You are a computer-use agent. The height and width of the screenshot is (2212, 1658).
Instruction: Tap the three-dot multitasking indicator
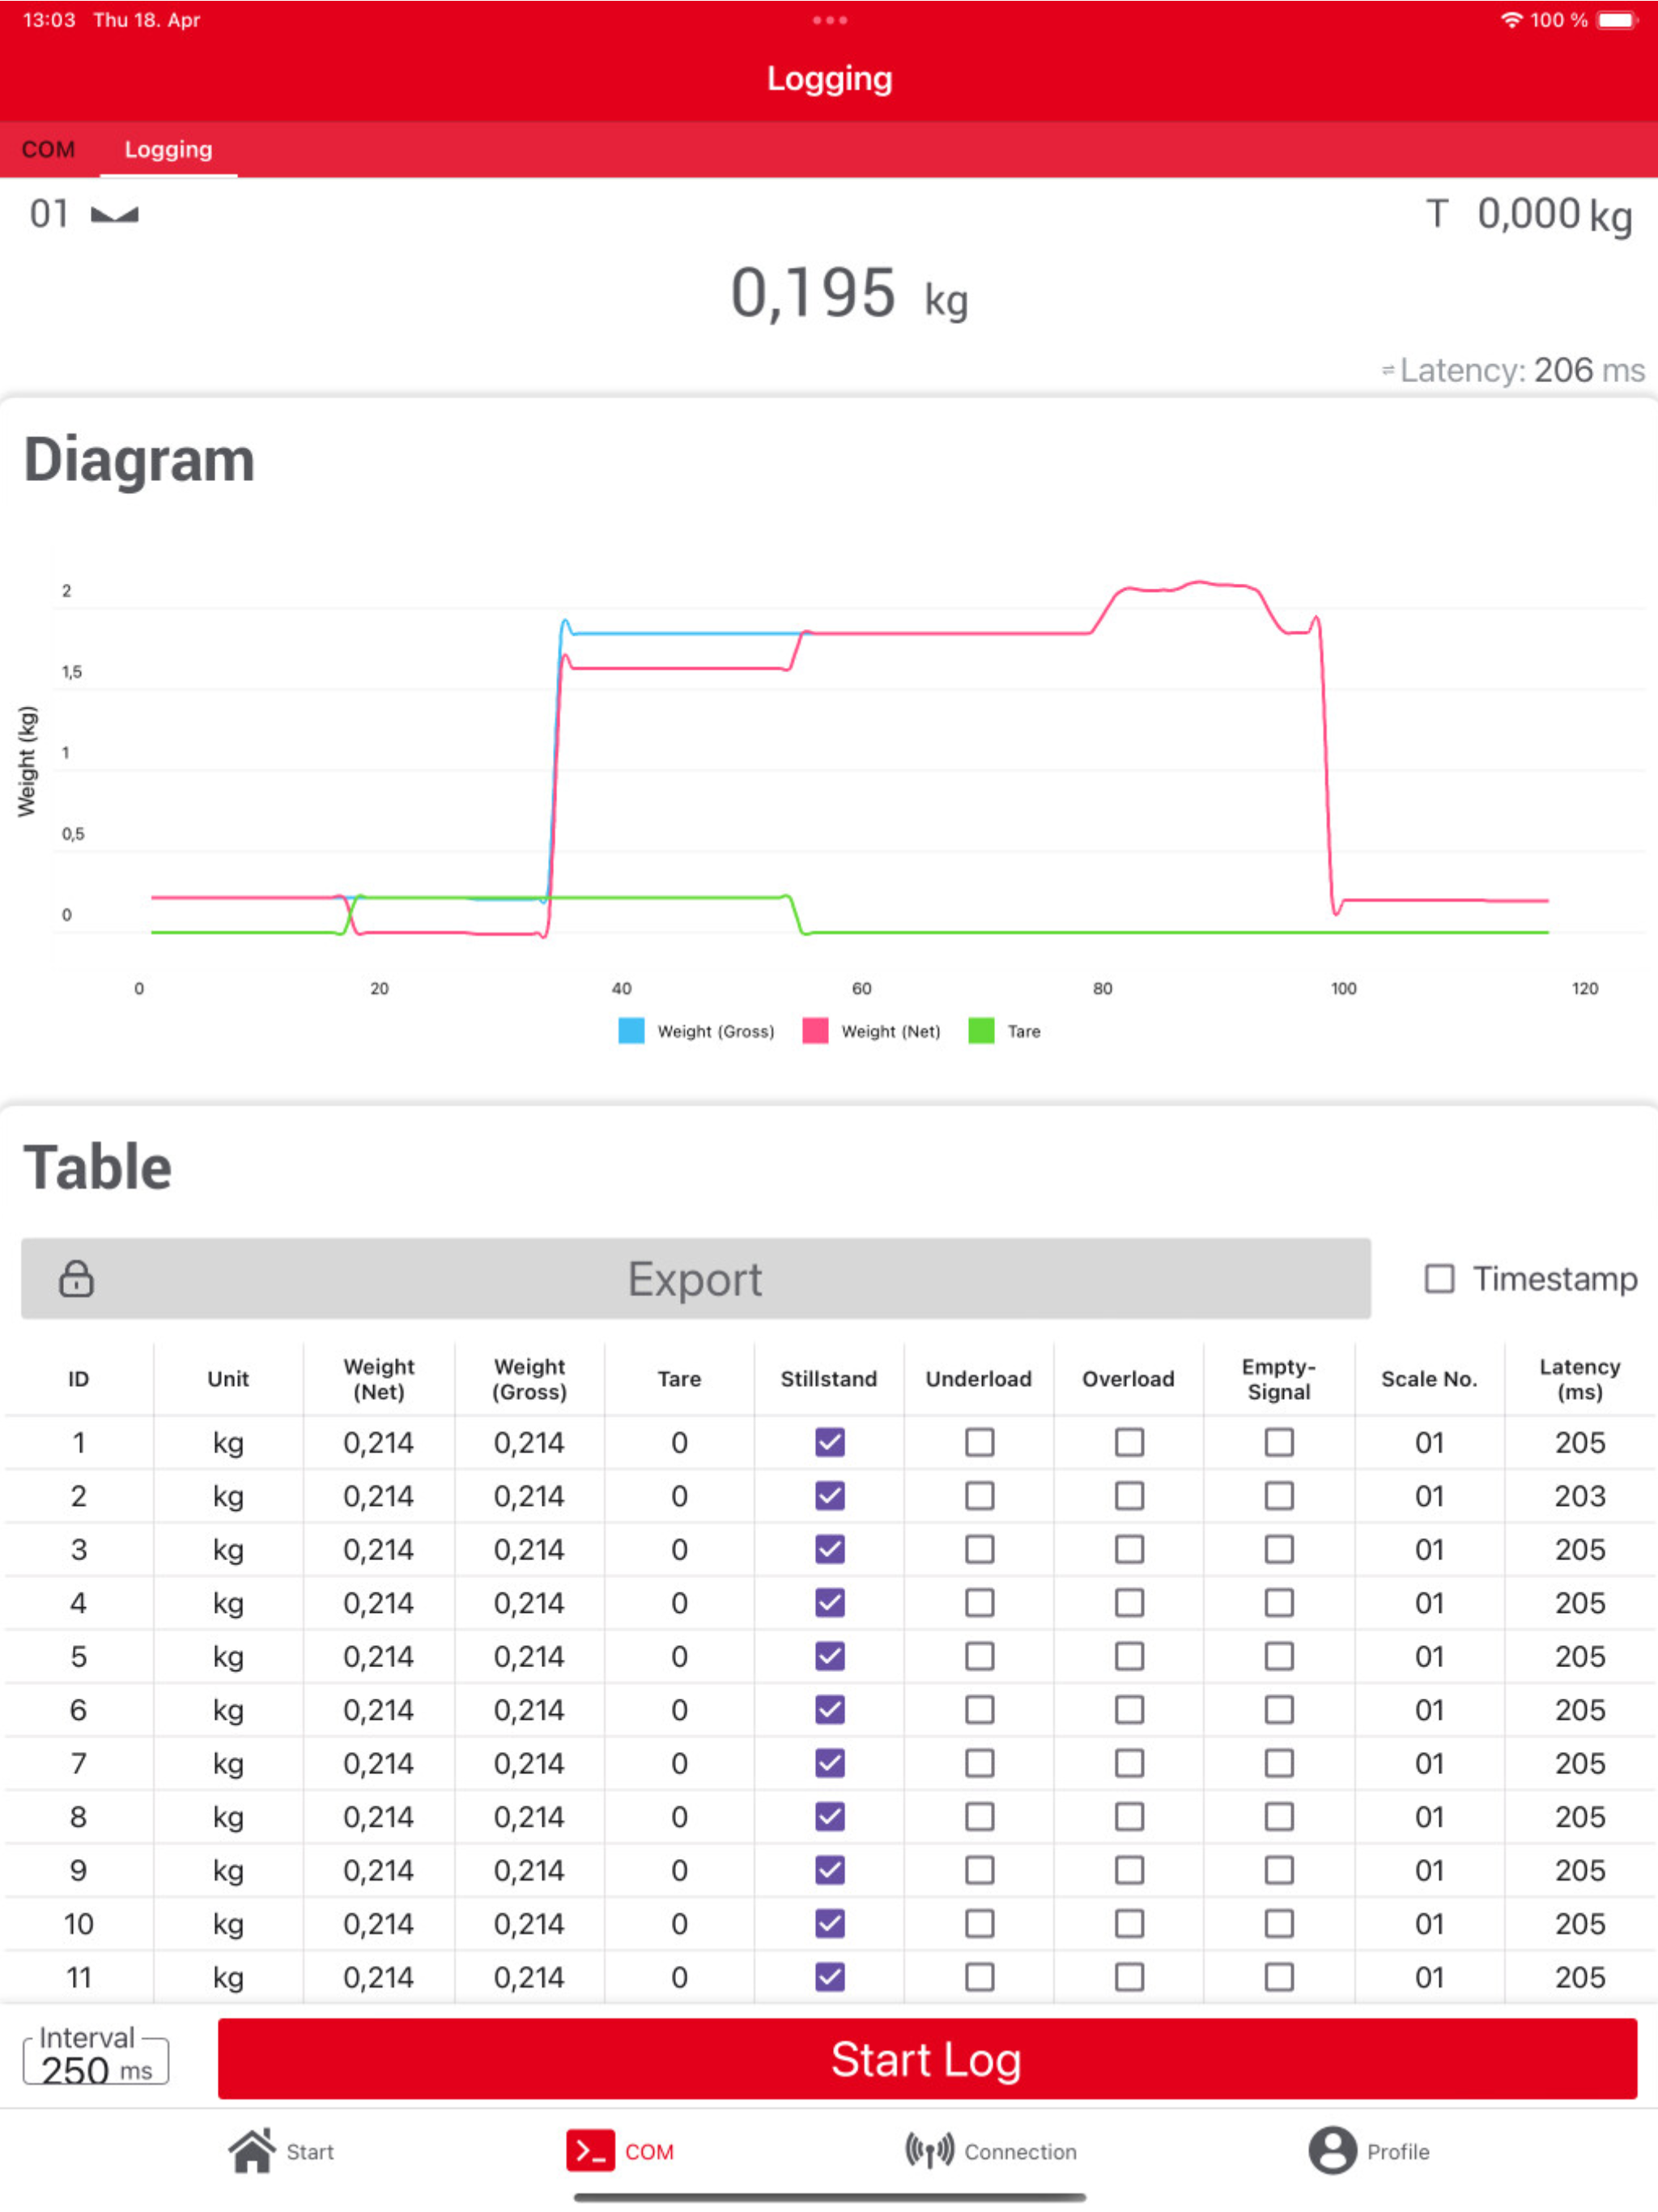pos(829,20)
